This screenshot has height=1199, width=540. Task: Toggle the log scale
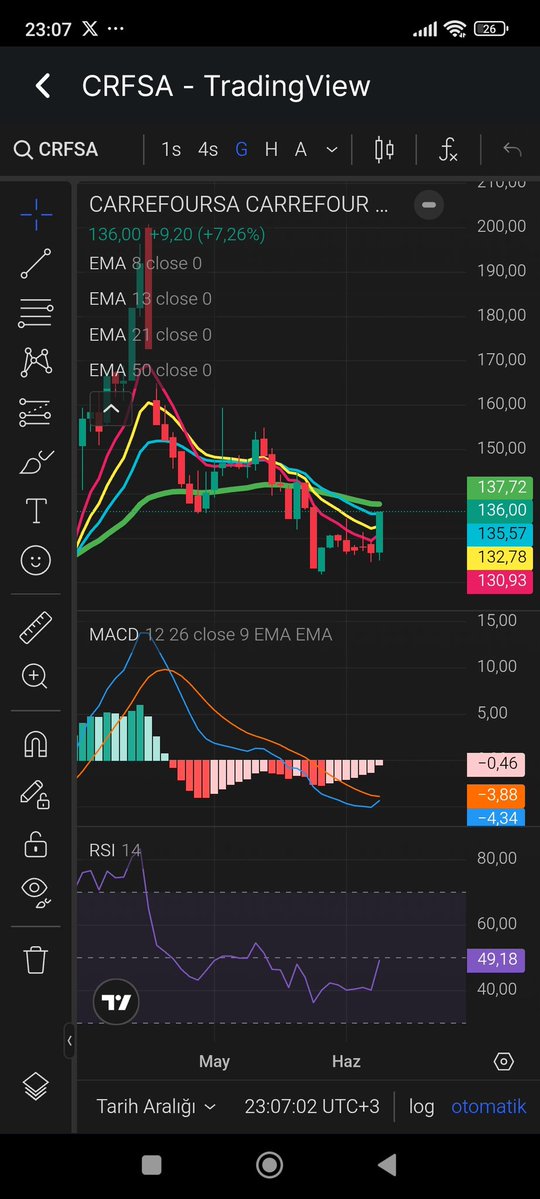[421, 1106]
